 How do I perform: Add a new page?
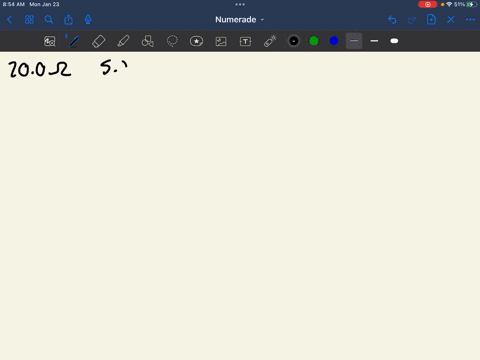[x=431, y=19]
